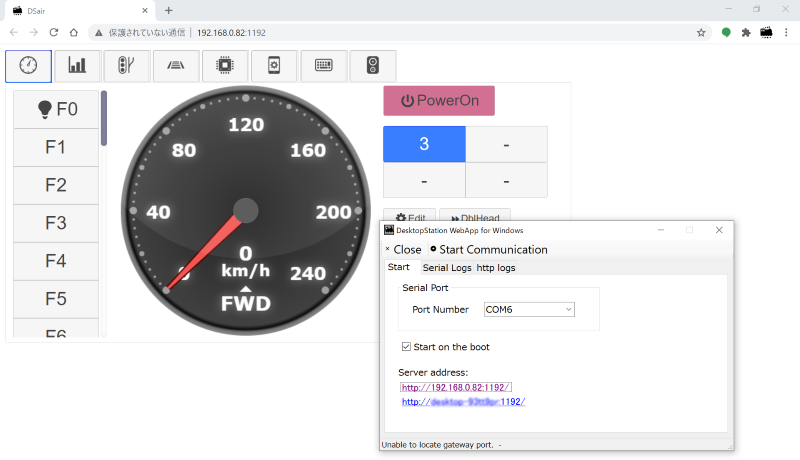This screenshot has width=800, height=460.
Task: Select locomotive slot 3
Action: click(x=424, y=144)
